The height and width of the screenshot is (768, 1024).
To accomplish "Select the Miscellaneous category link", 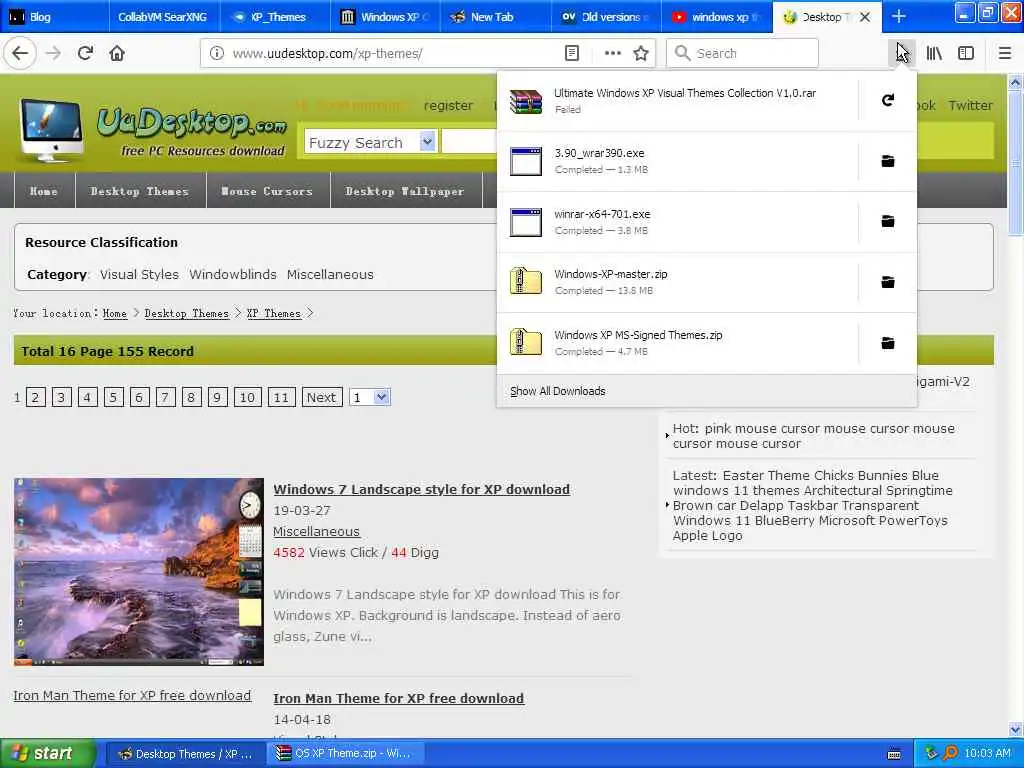I will point(330,274).
